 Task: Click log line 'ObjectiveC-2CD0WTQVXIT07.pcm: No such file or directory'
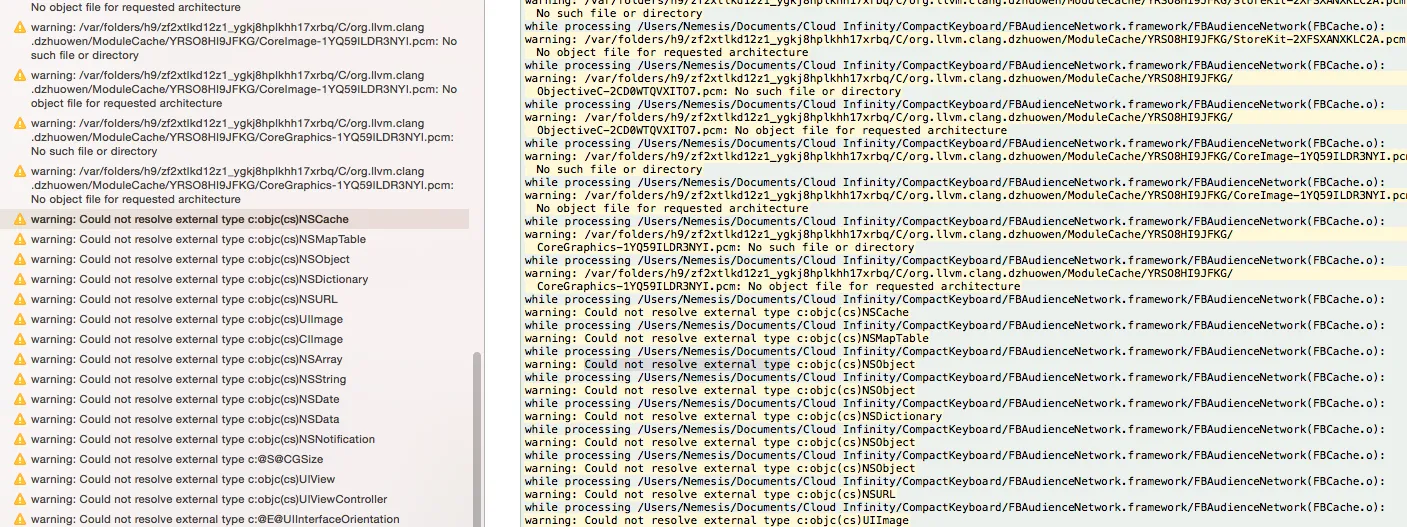(x=718, y=91)
